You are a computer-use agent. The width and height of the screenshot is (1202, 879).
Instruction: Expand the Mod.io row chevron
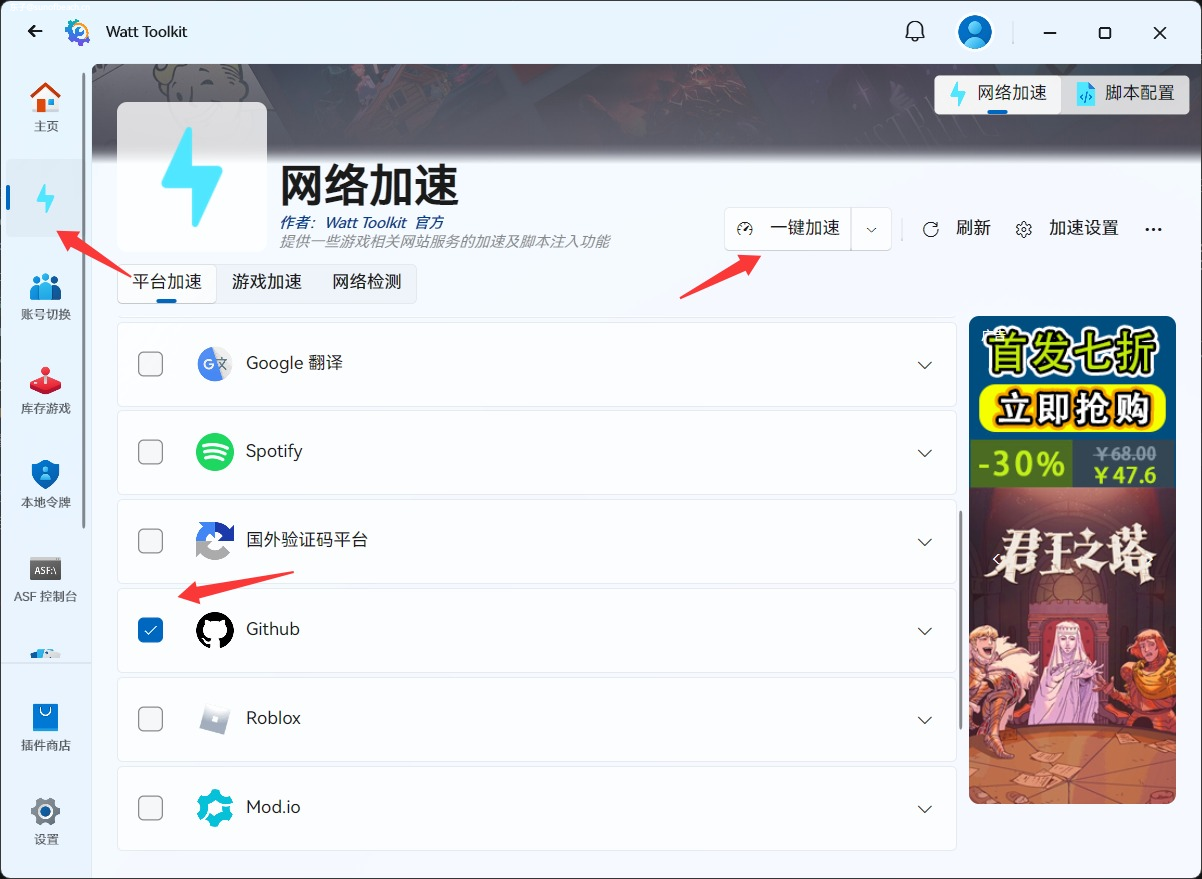coord(925,809)
